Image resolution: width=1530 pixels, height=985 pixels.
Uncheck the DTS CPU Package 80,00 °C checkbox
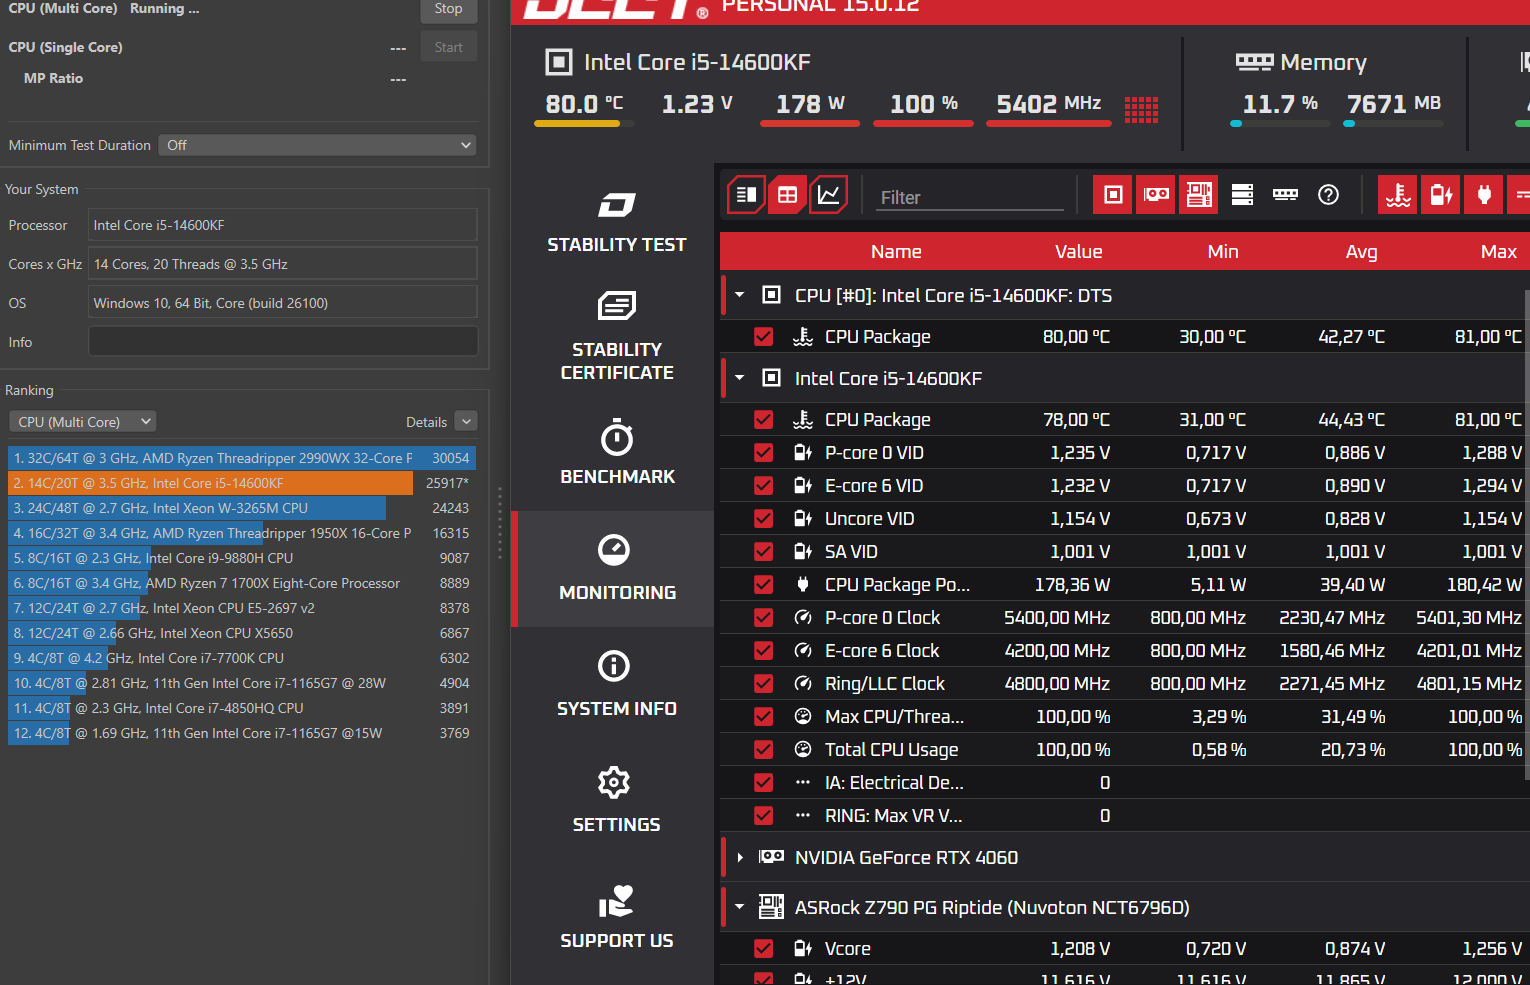[x=764, y=337]
